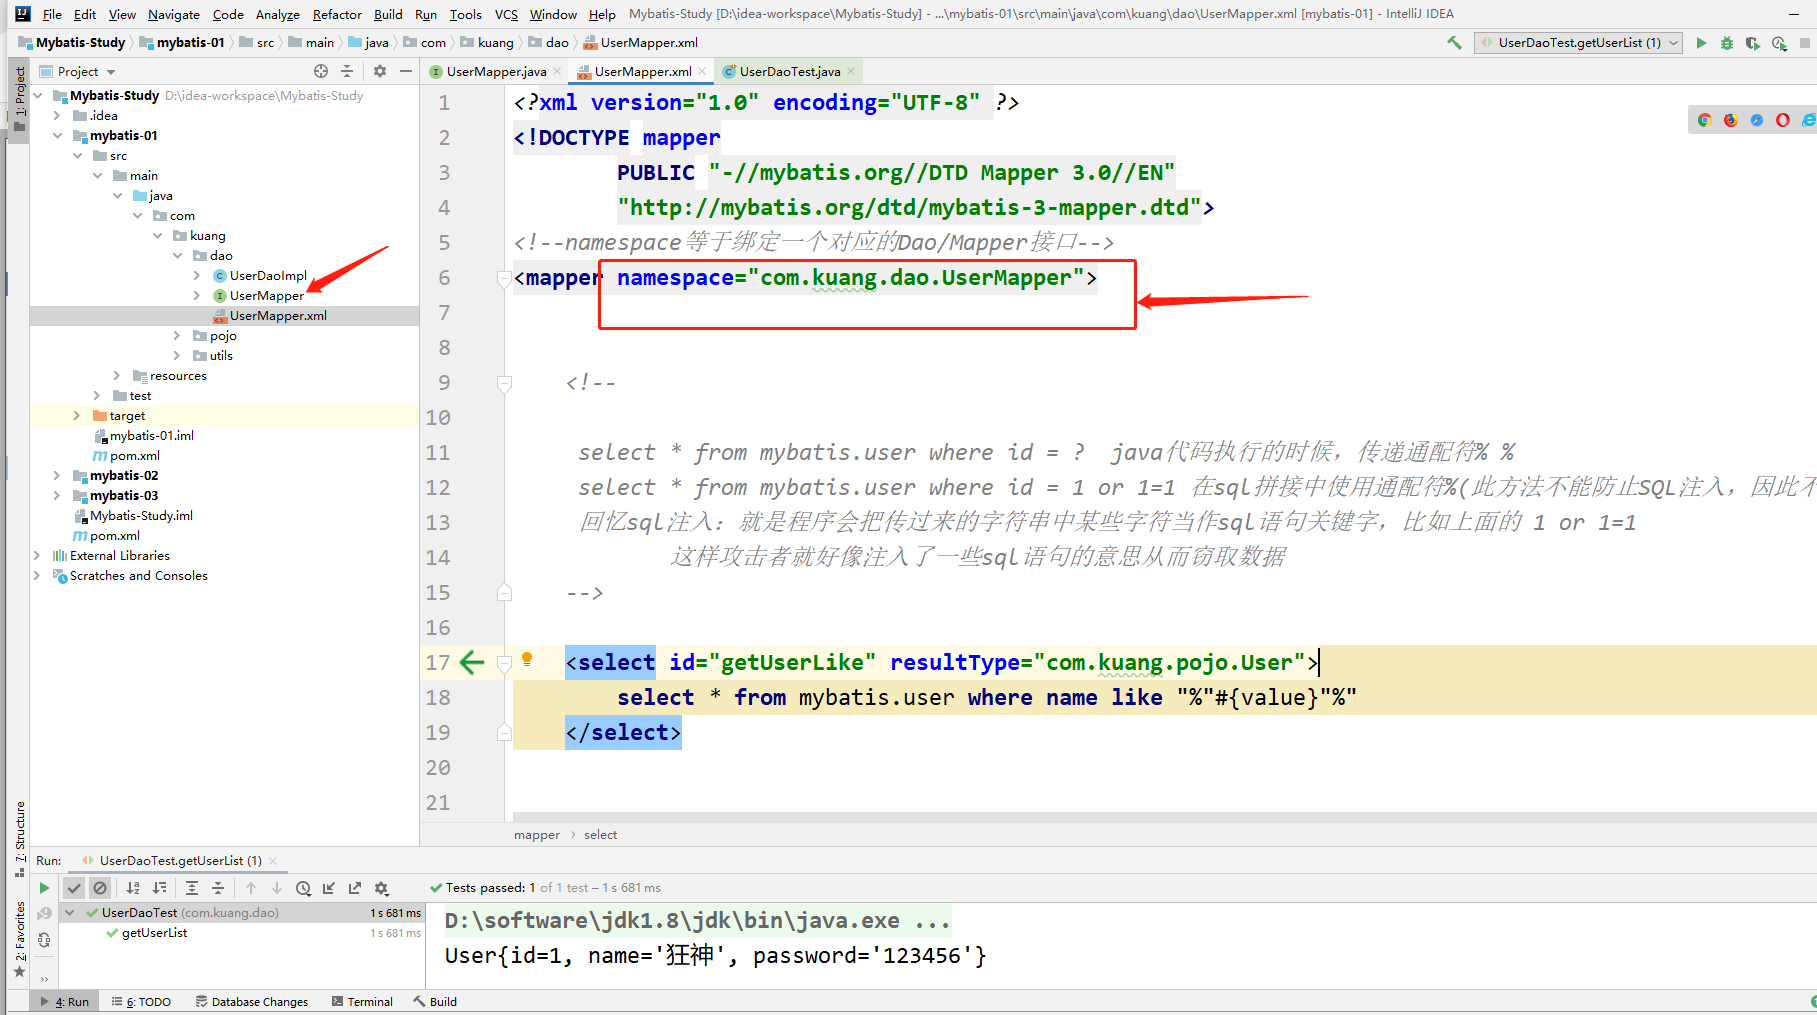Toggle showing ignored tests
Viewport: 1817px width, 1015px height.
100,888
